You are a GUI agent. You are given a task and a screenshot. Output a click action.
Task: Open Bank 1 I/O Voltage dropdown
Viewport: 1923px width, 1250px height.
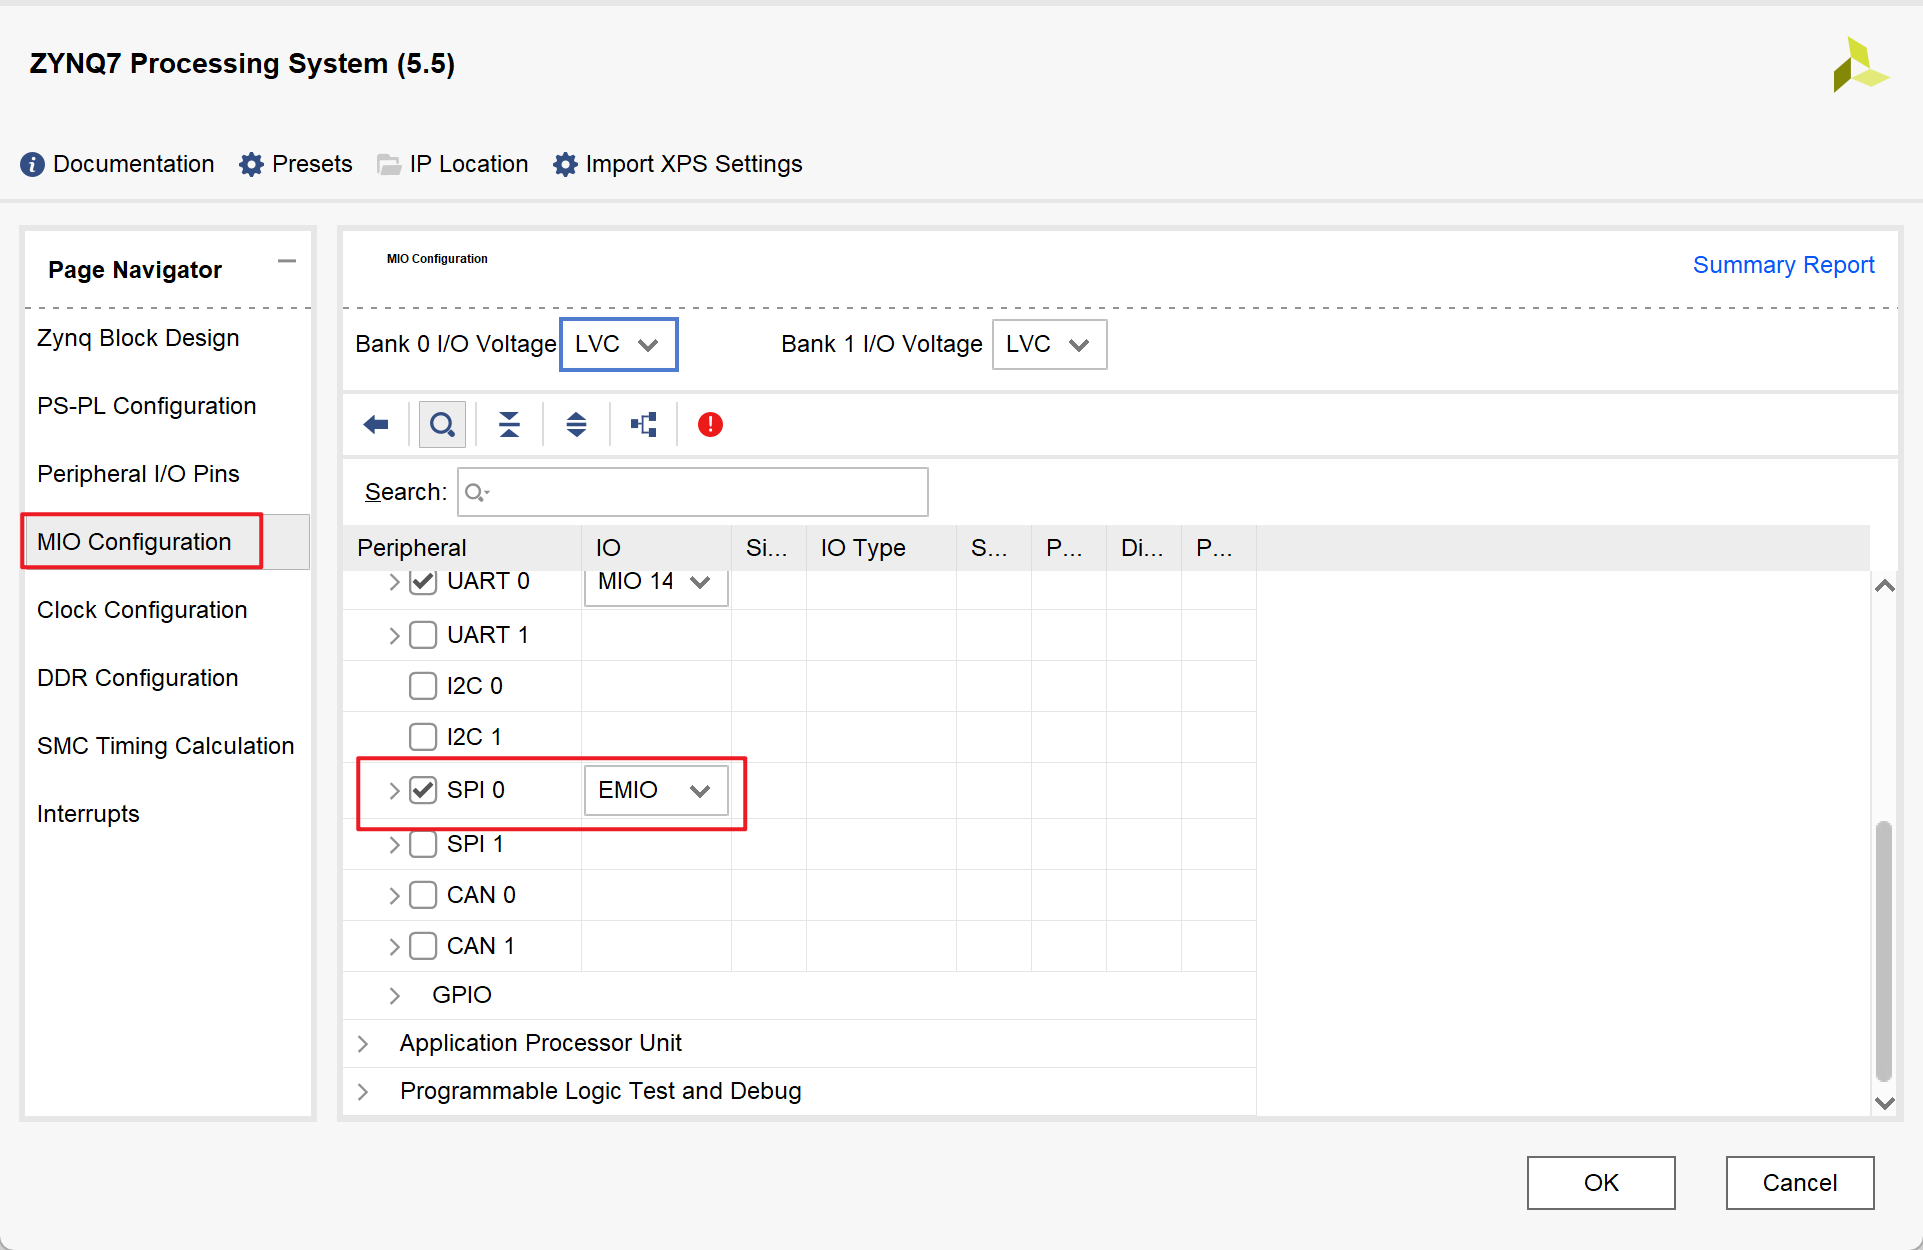click(x=1049, y=344)
